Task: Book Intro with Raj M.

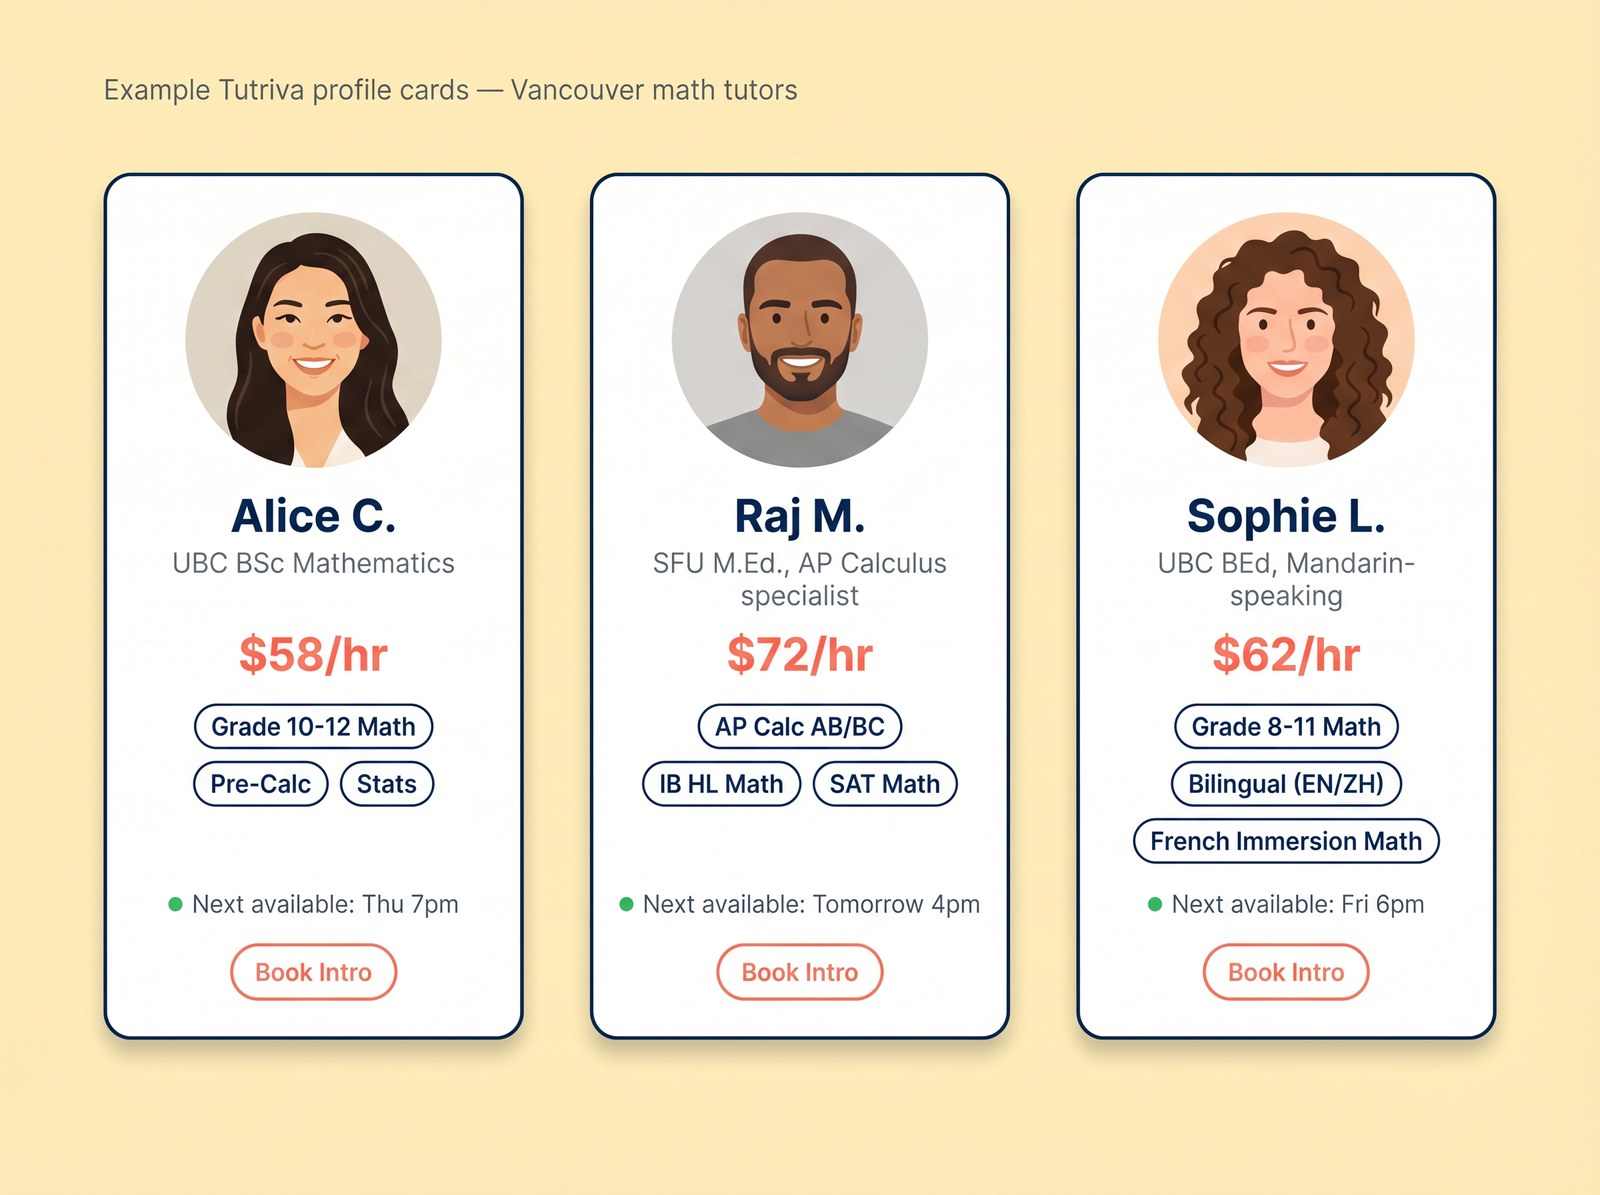Action: (x=799, y=971)
